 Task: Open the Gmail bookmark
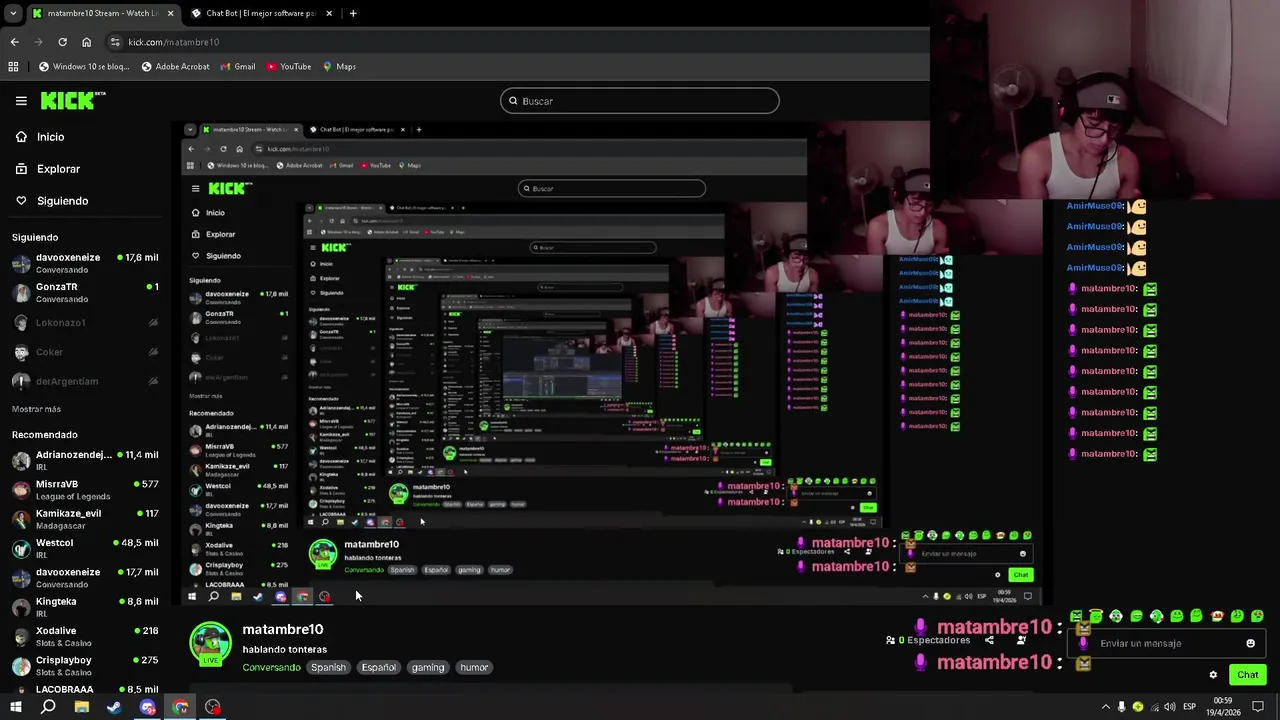(237, 66)
